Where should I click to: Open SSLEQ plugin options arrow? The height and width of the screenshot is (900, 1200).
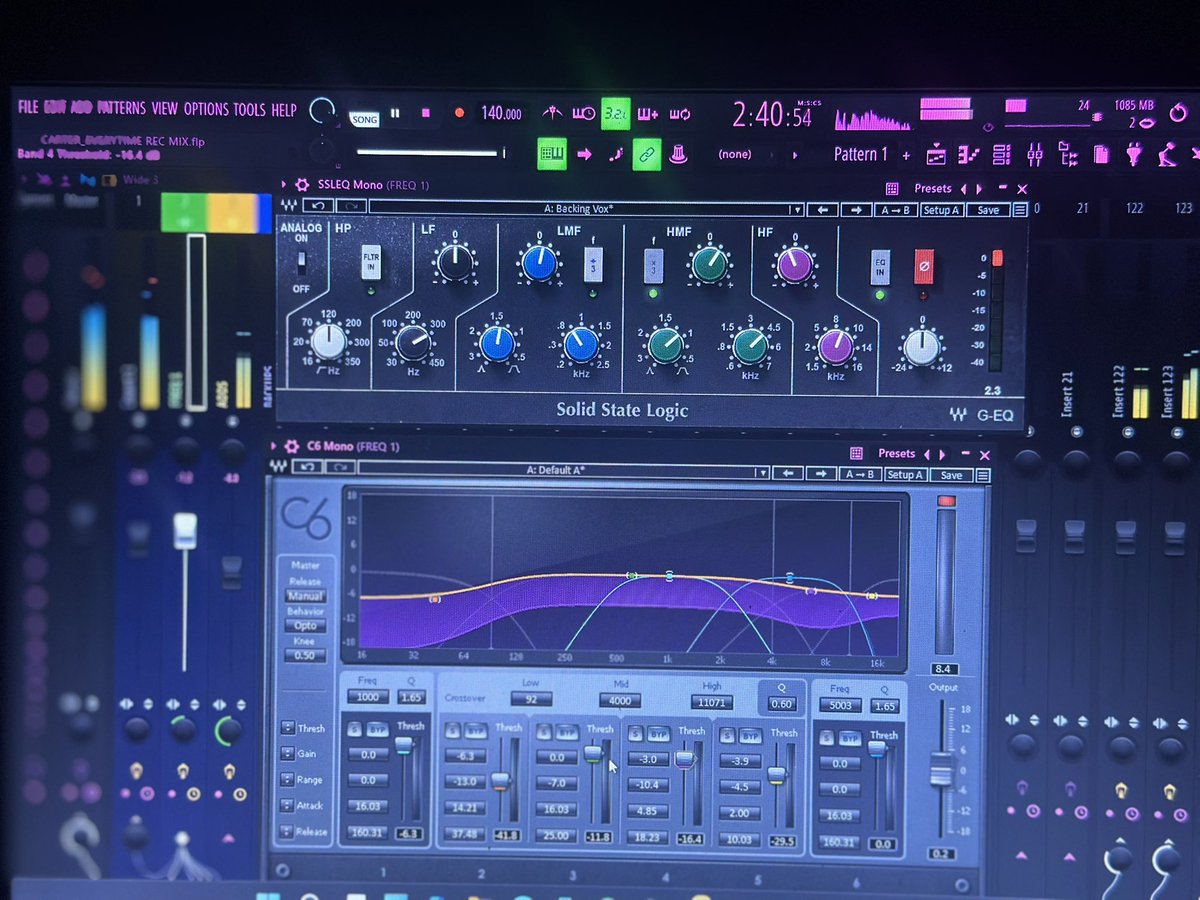283,184
